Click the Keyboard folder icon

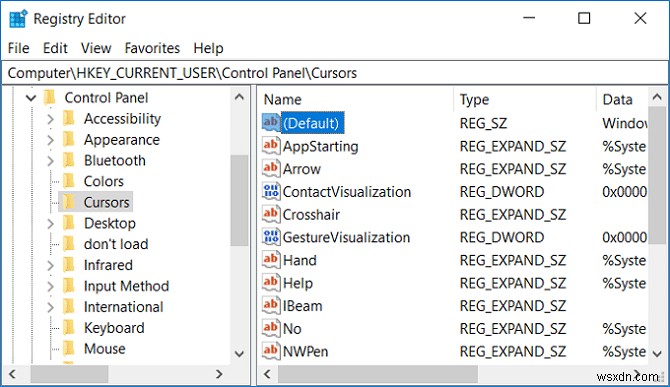point(69,328)
